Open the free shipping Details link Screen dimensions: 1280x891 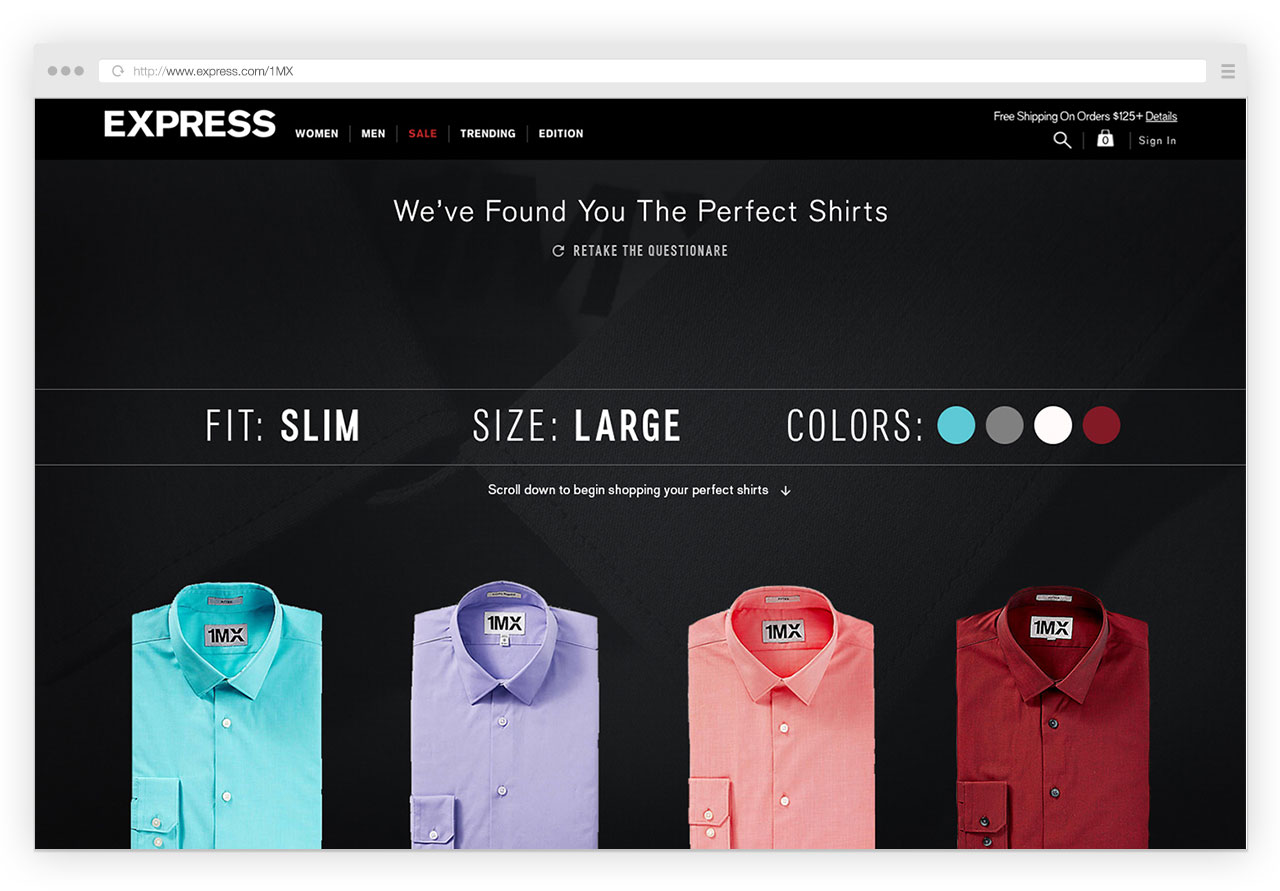click(1161, 117)
